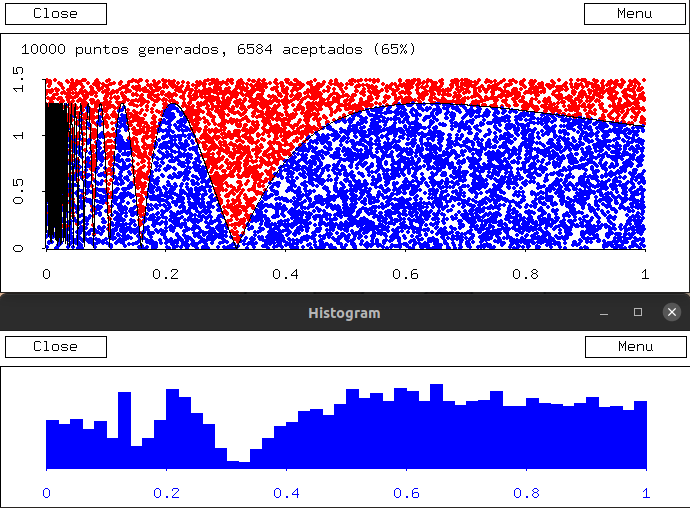Close the scatter plot window via Close button
Viewport: 690px width, 508px height.
click(56, 14)
